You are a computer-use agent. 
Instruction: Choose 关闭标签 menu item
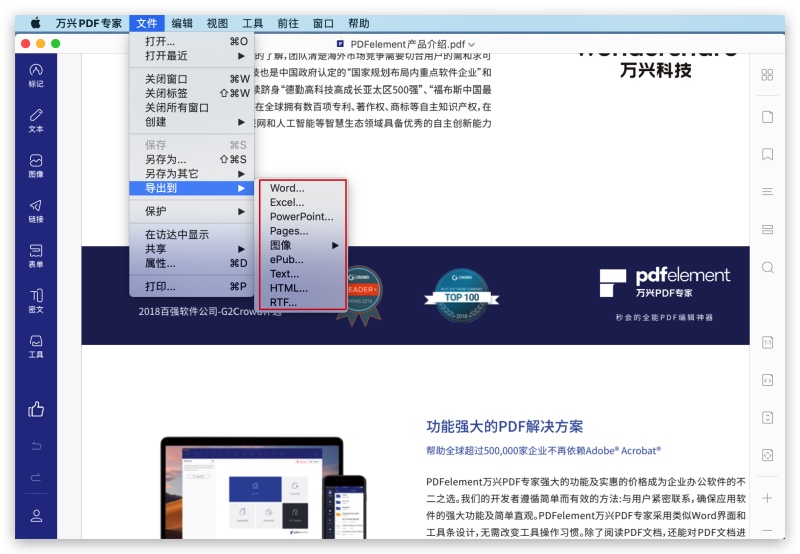point(192,93)
